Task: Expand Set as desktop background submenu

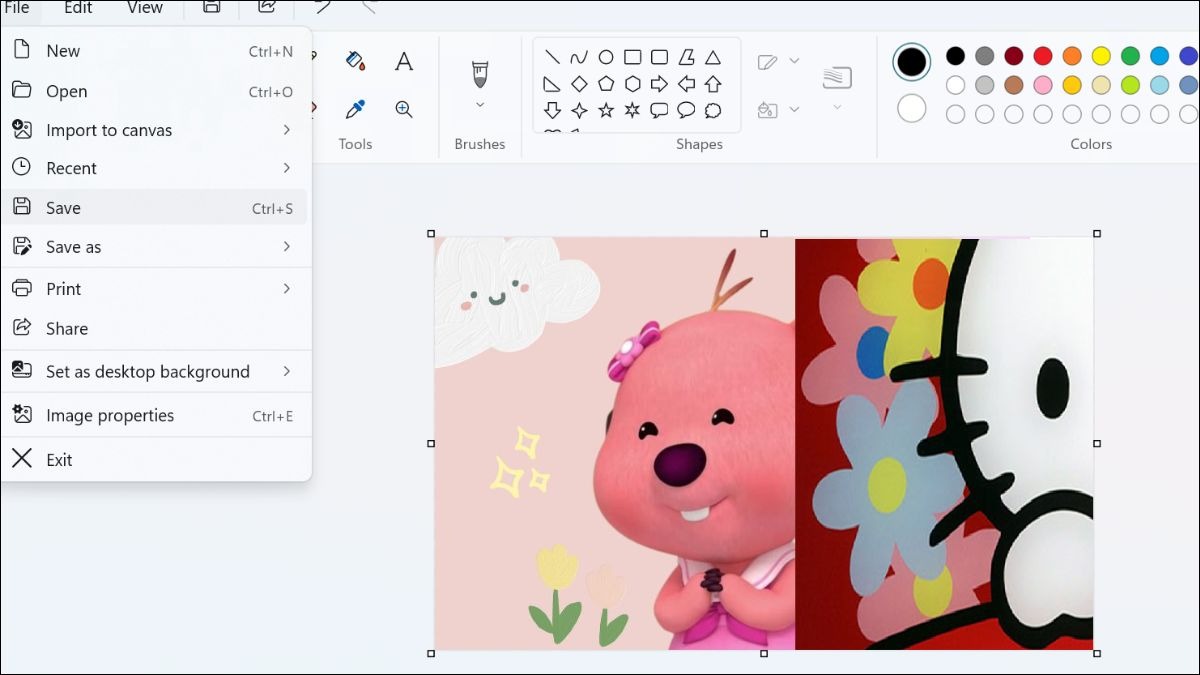Action: coord(286,372)
